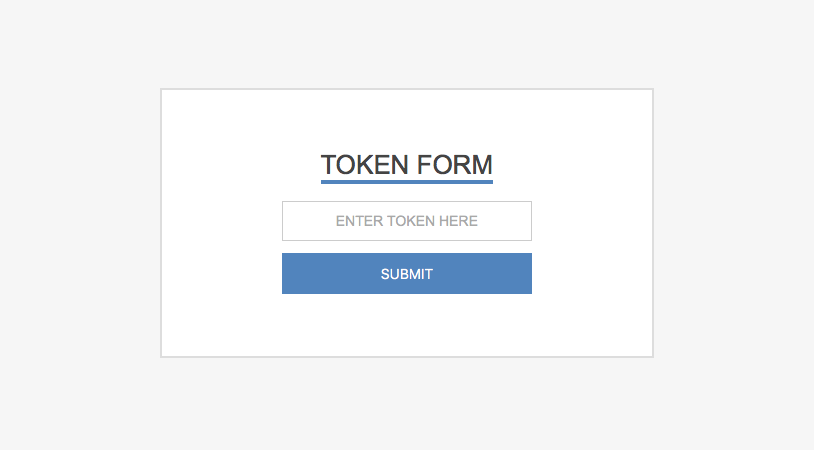Click the ENTER TOKEN HERE input field

tap(406, 221)
